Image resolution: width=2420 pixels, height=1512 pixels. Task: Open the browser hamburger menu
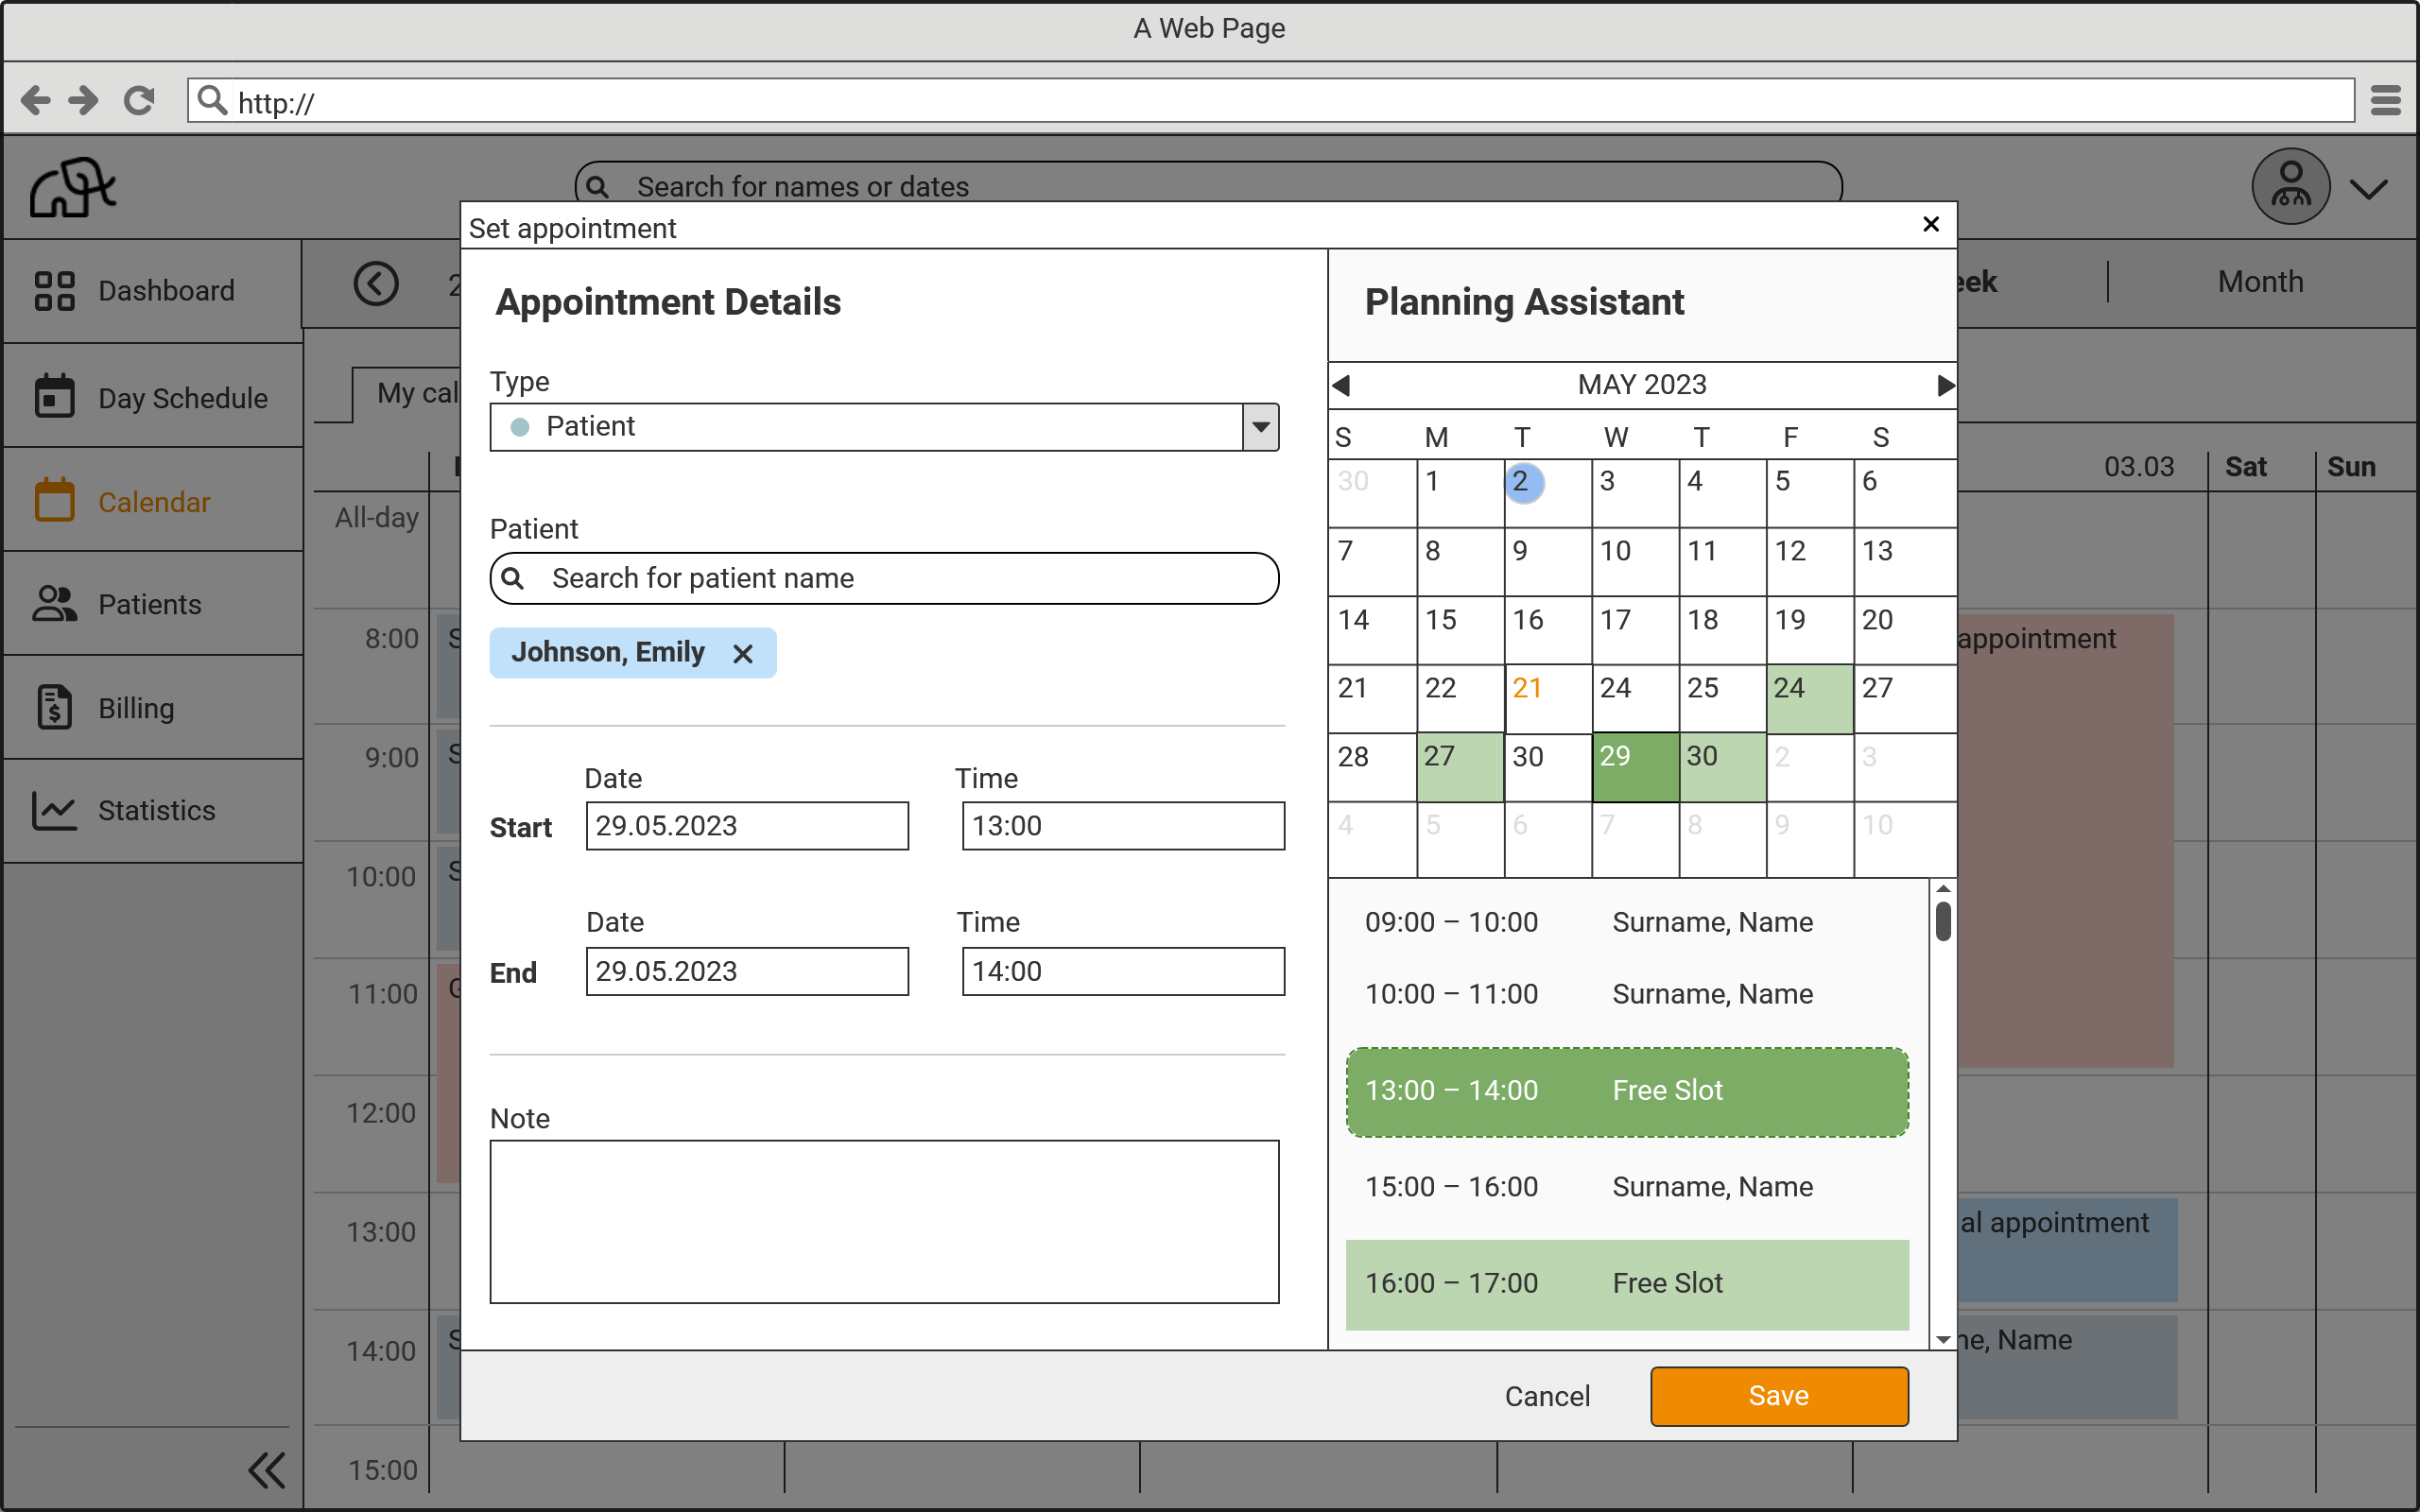(2386, 99)
